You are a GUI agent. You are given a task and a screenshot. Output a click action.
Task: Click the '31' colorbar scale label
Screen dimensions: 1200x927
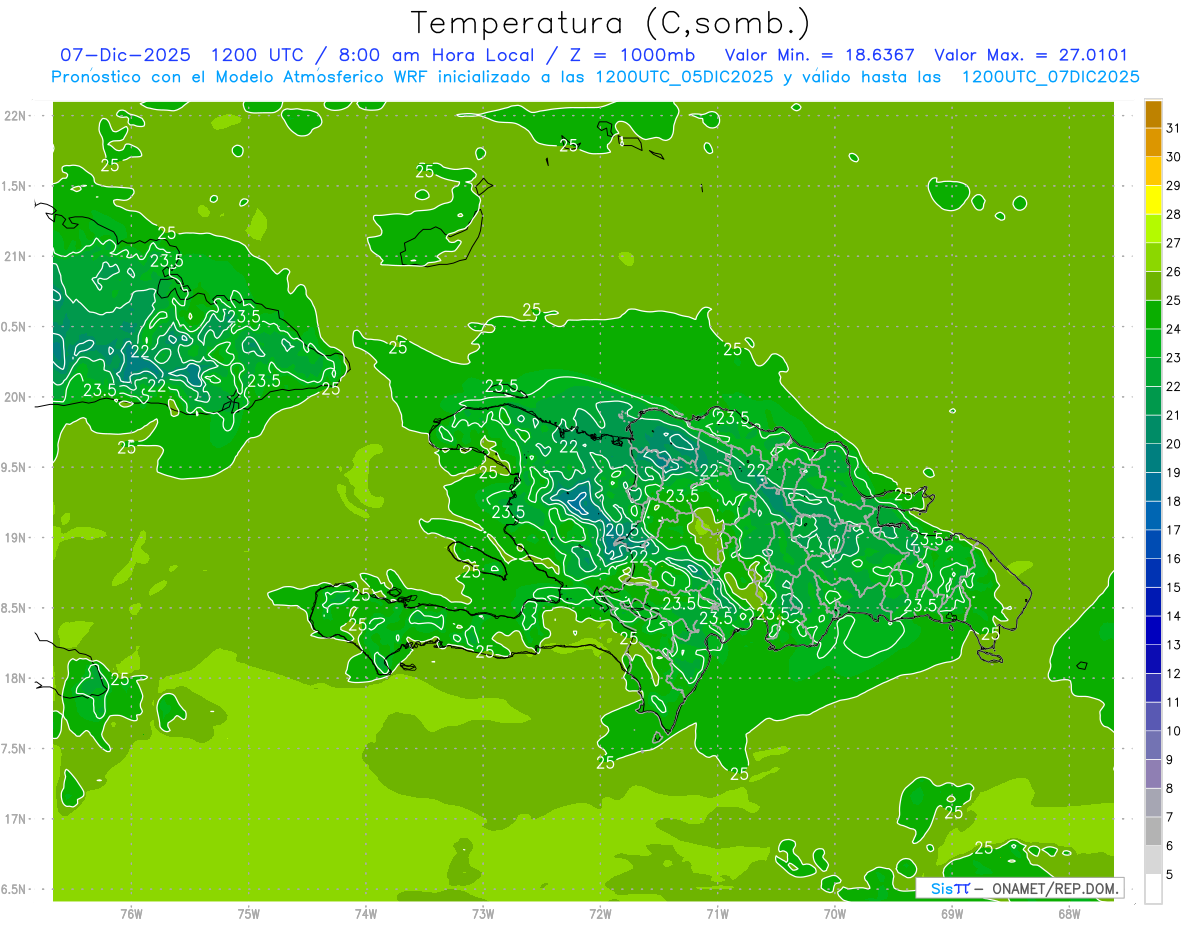tap(1174, 128)
